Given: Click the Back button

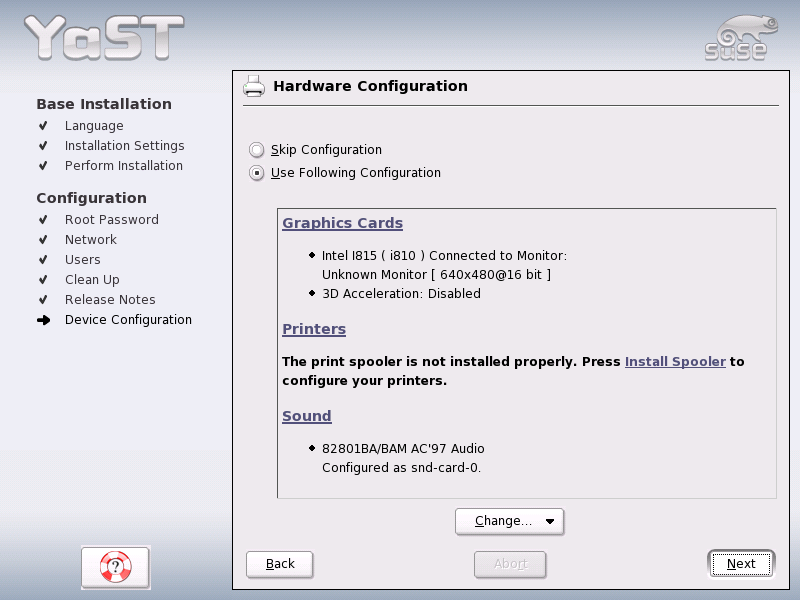Looking at the screenshot, I should (280, 564).
